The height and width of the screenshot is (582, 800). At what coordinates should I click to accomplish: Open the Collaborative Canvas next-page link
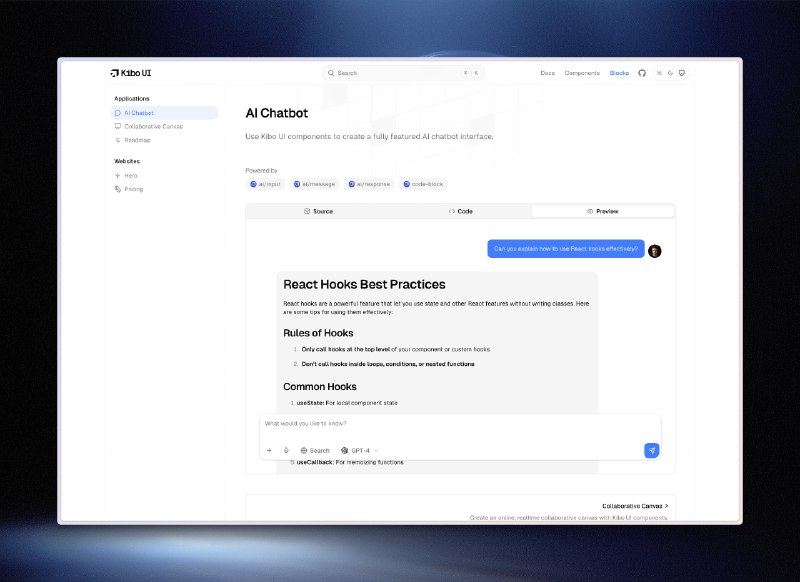click(635, 506)
